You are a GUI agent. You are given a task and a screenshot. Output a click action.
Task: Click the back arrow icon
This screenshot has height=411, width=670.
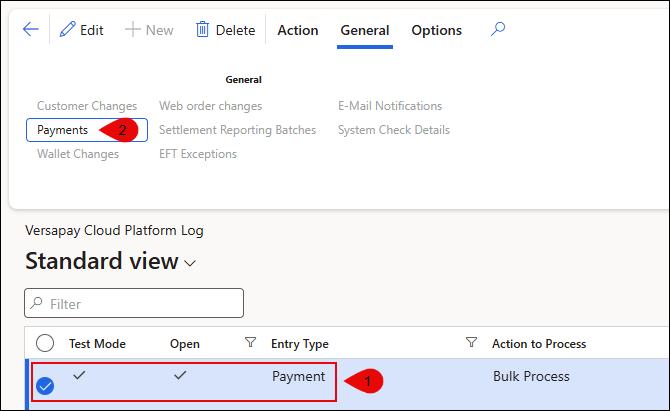click(x=30, y=29)
